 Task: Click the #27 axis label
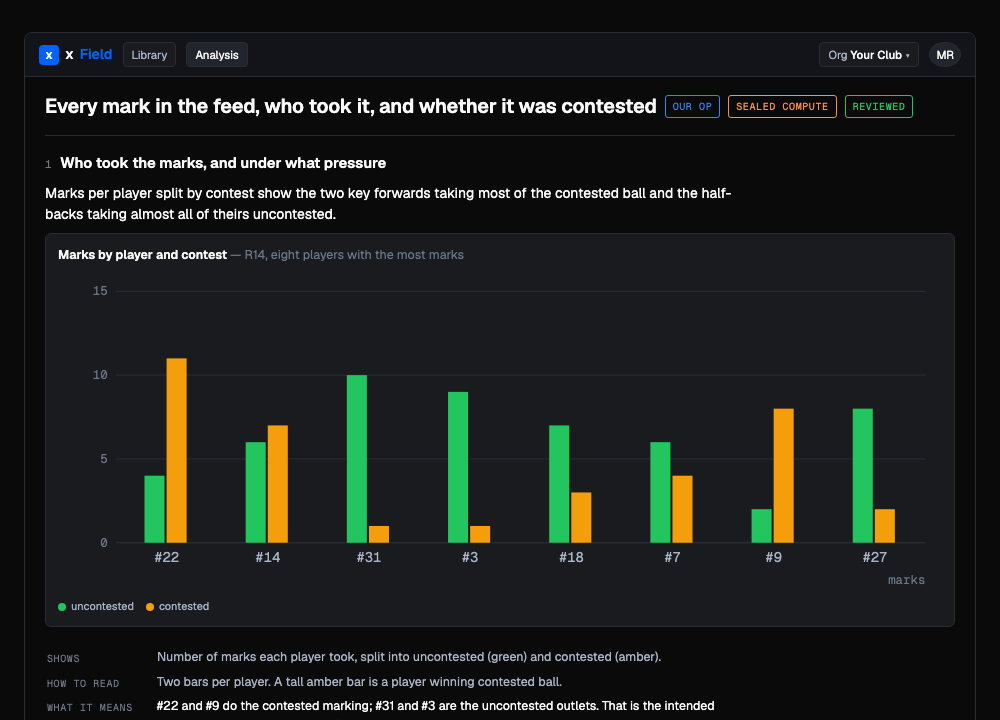(874, 557)
